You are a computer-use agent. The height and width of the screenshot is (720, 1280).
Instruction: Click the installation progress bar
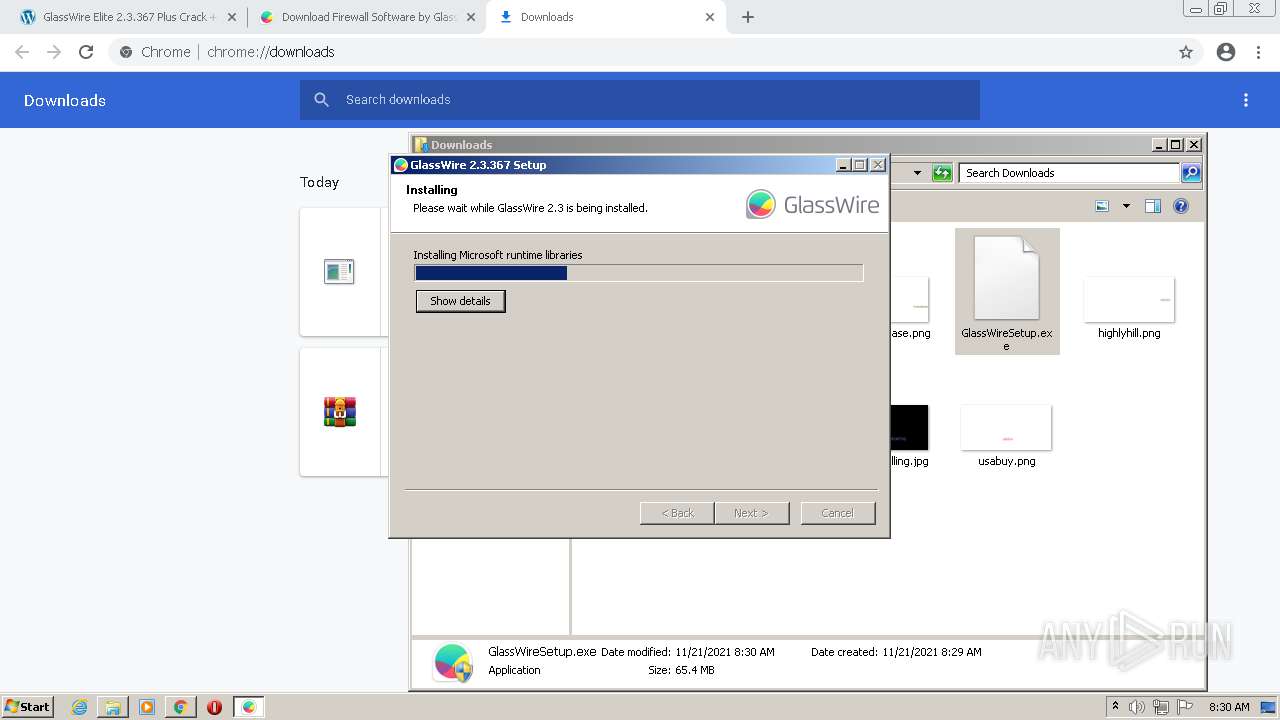[639, 273]
